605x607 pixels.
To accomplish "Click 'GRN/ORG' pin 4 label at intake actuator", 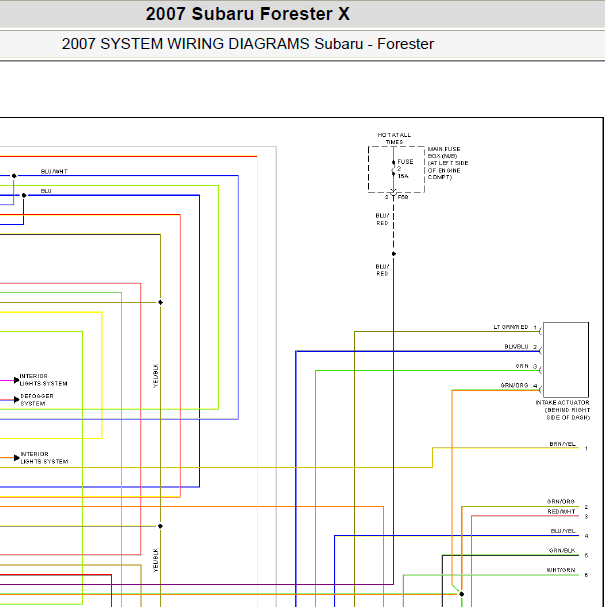I will pyautogui.click(x=514, y=386).
